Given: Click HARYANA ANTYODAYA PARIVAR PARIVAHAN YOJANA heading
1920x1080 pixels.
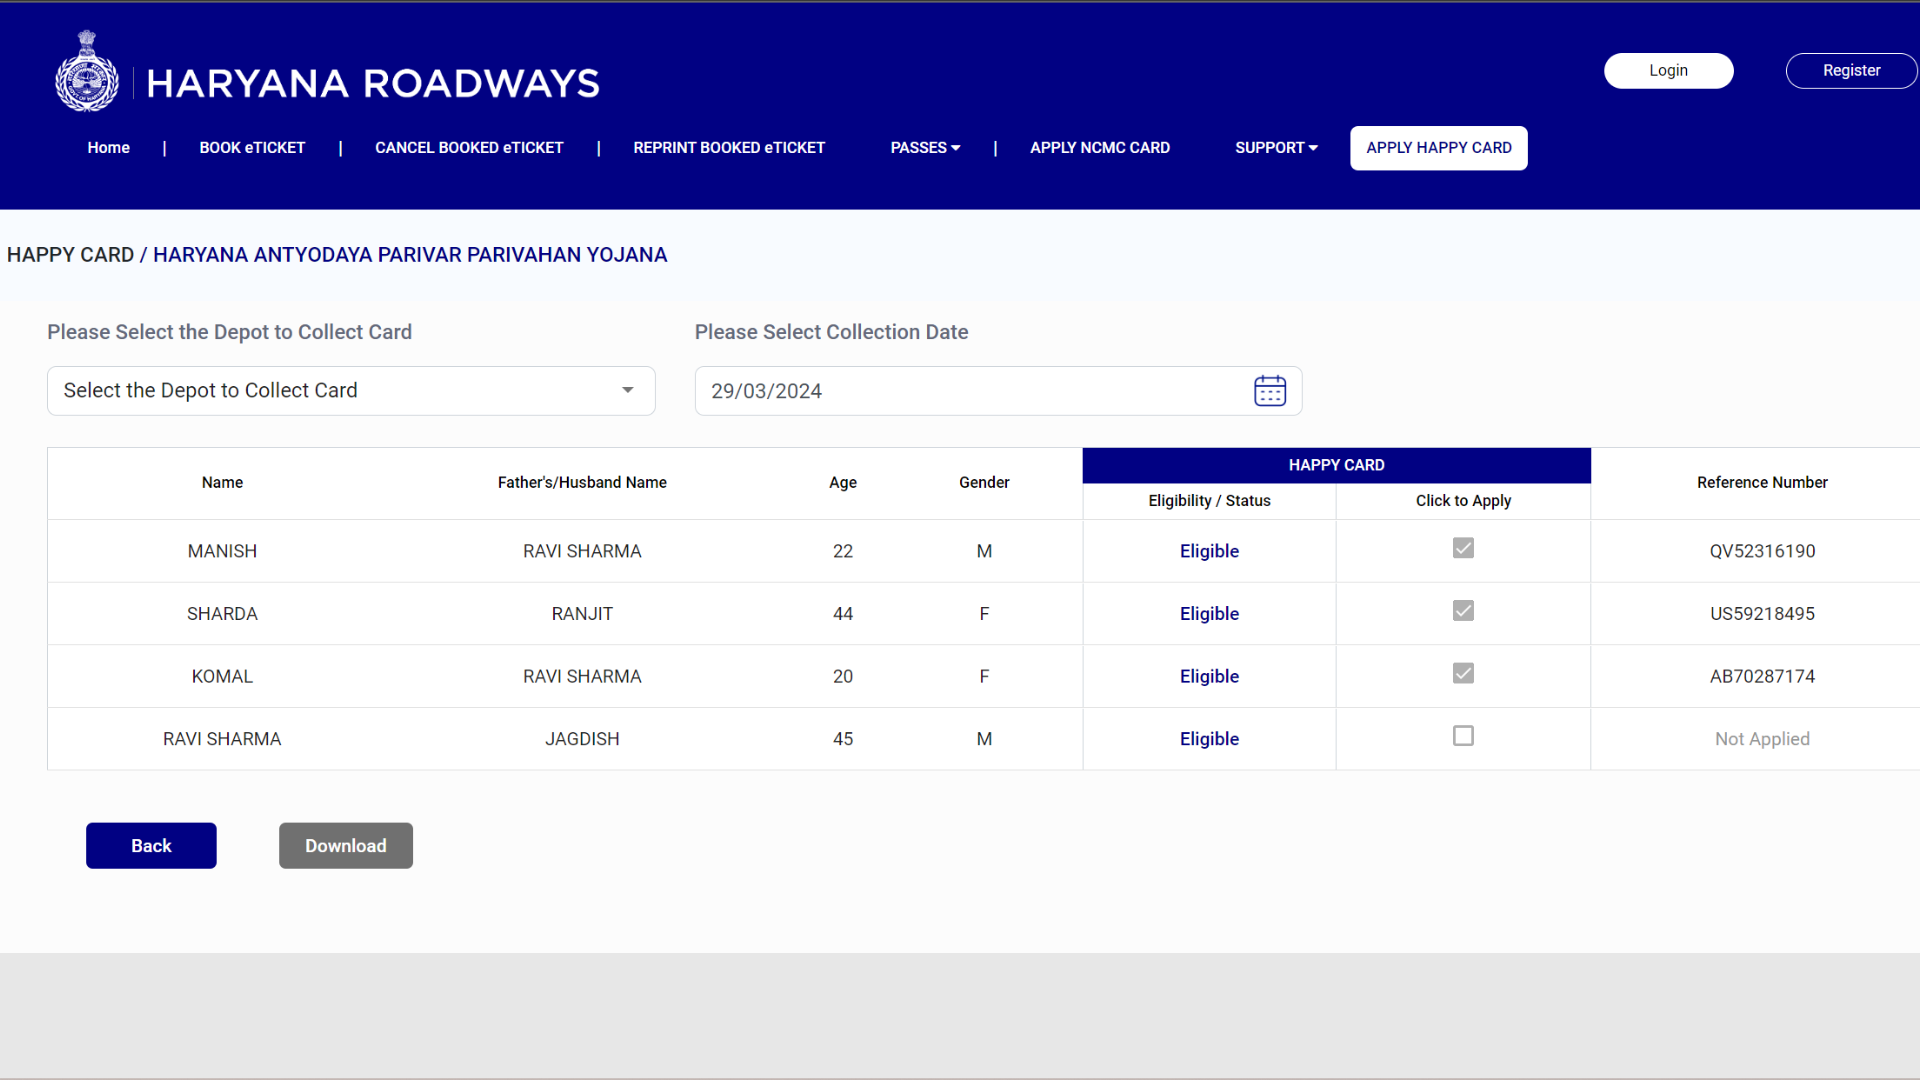Looking at the screenshot, I should (x=410, y=255).
